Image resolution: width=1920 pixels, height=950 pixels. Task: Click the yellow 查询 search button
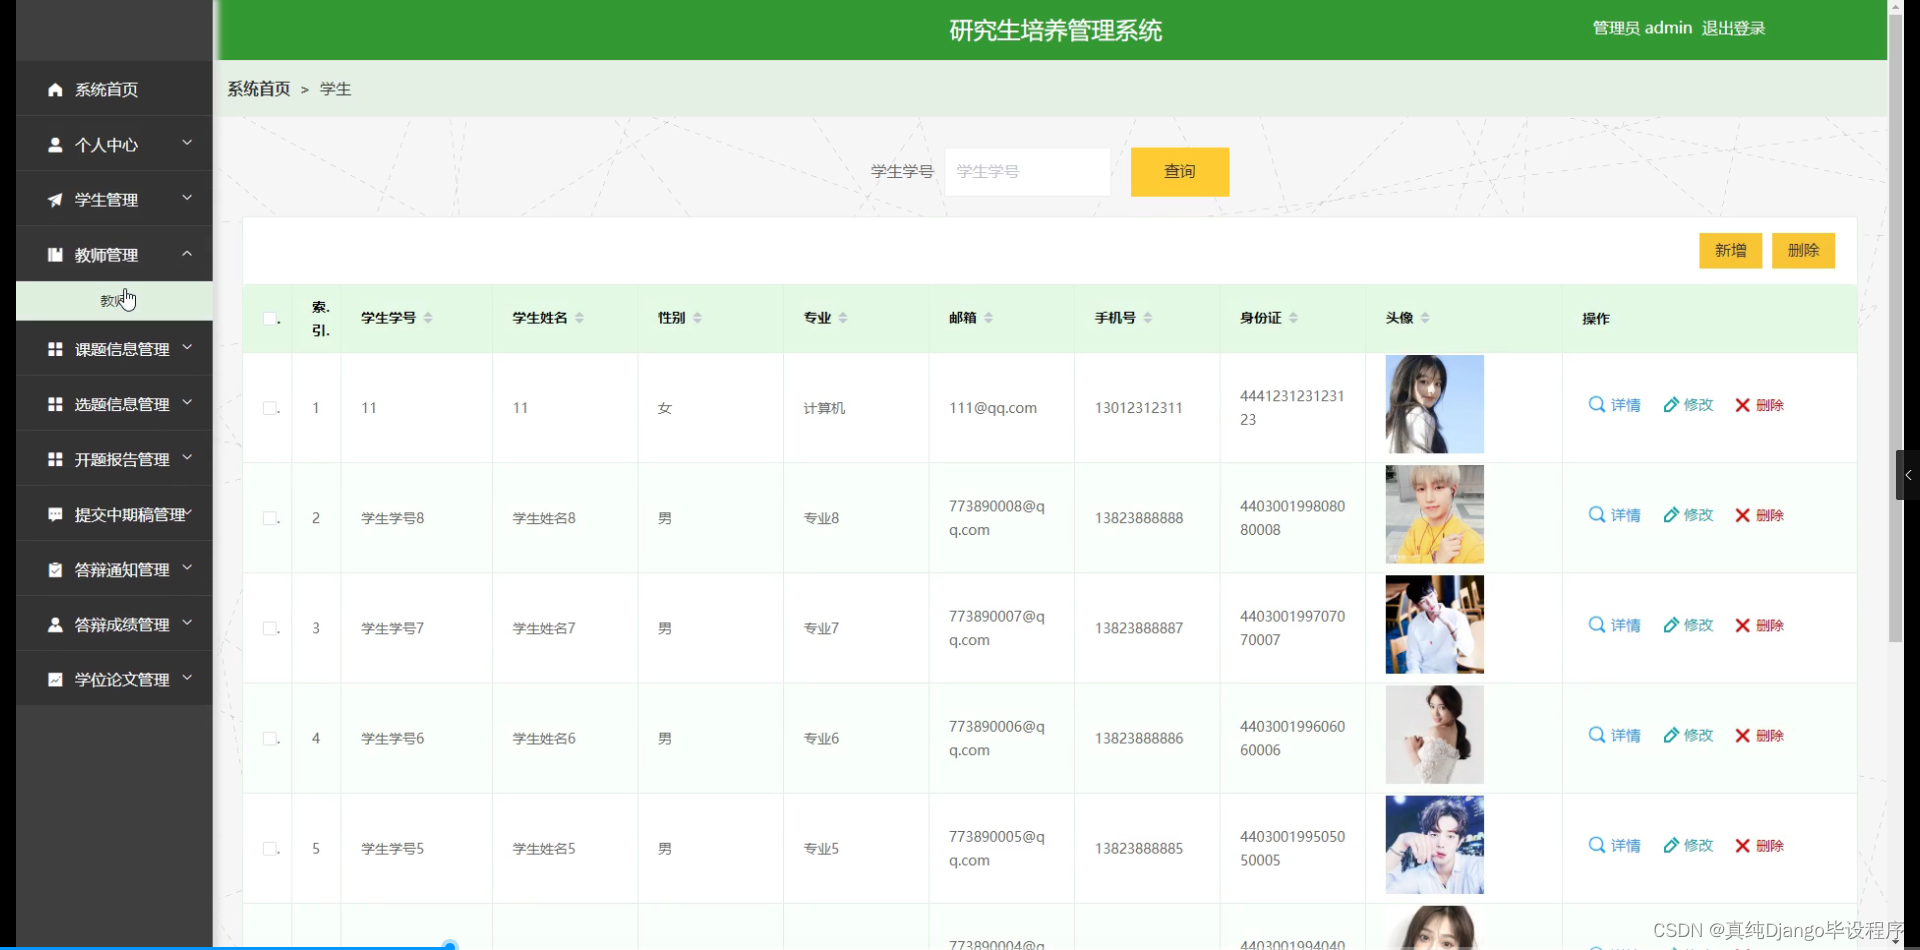pos(1179,171)
